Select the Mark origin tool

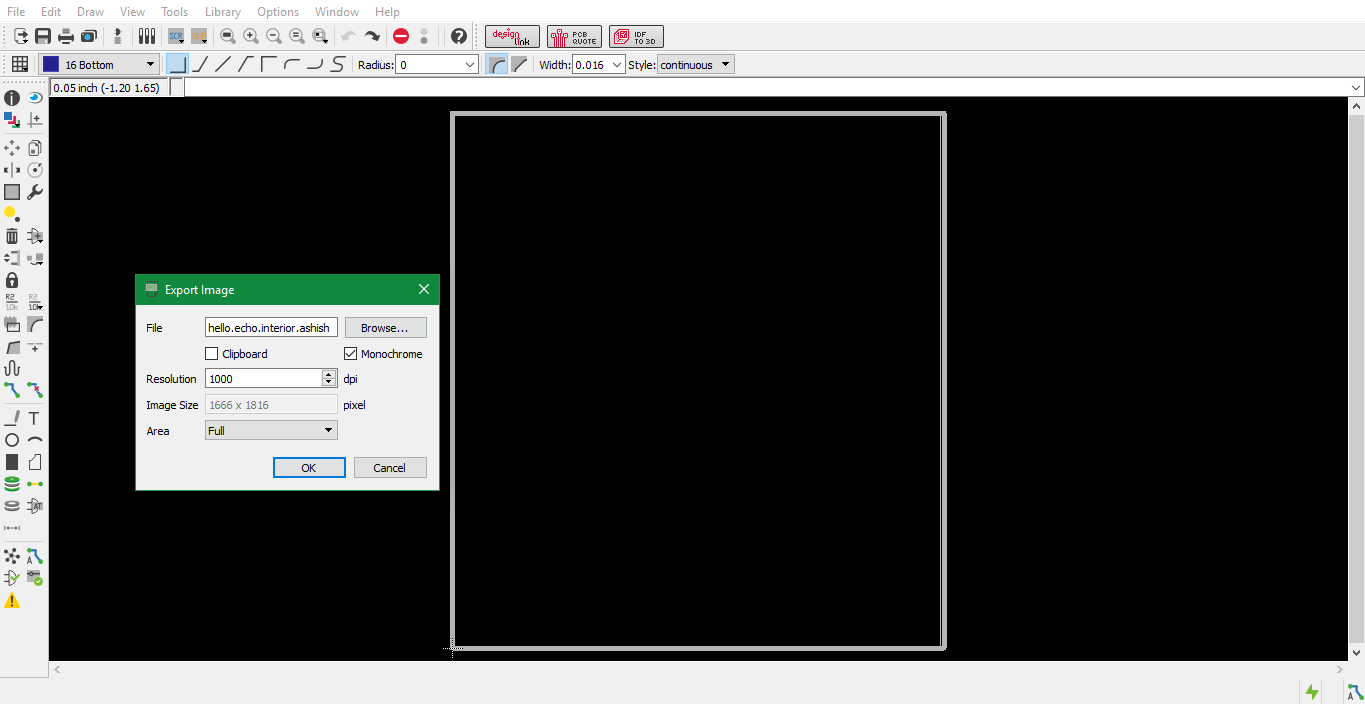(x=35, y=120)
